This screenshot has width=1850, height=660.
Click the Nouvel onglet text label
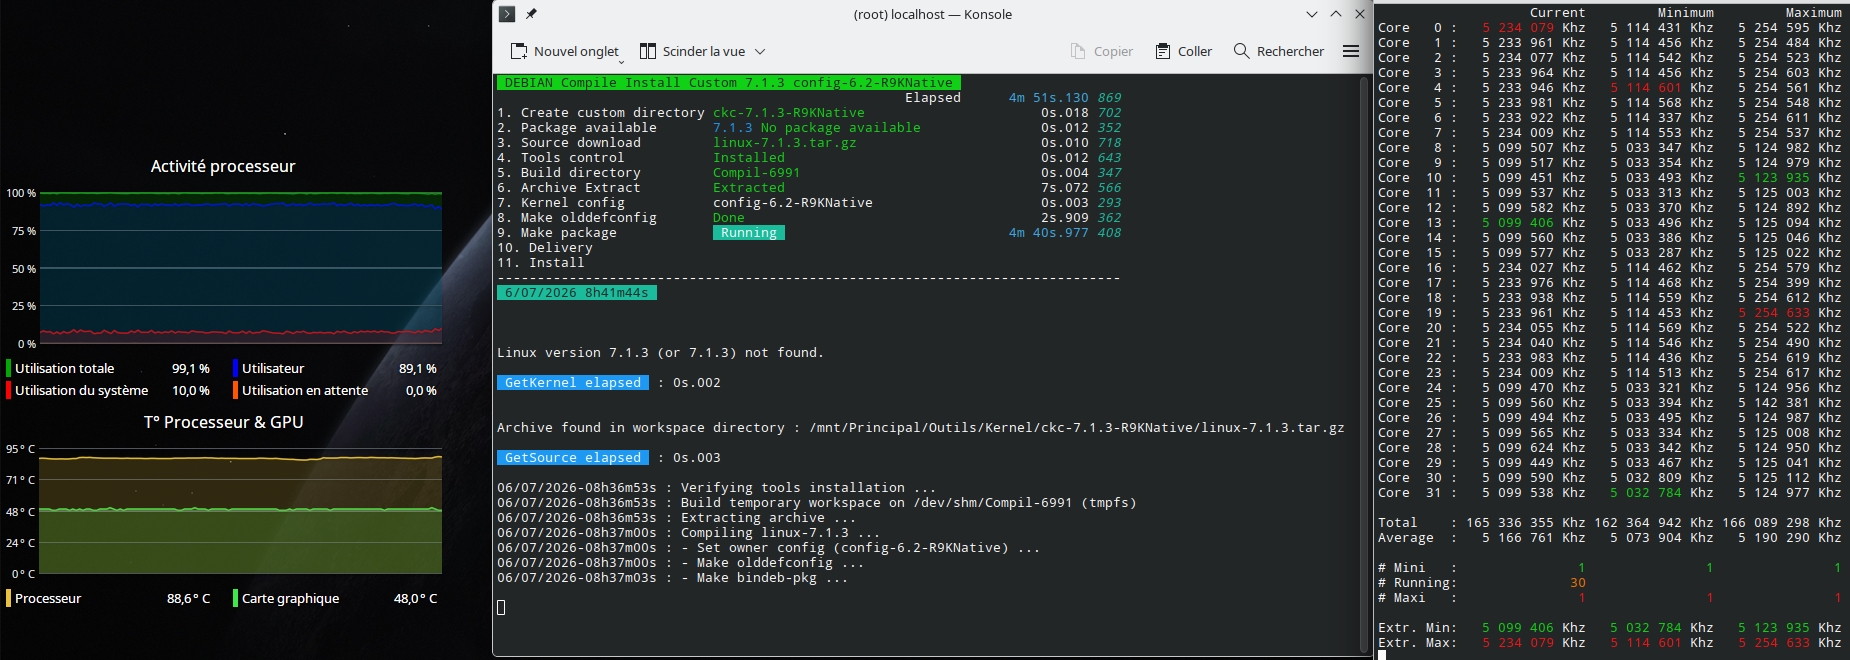tap(576, 51)
